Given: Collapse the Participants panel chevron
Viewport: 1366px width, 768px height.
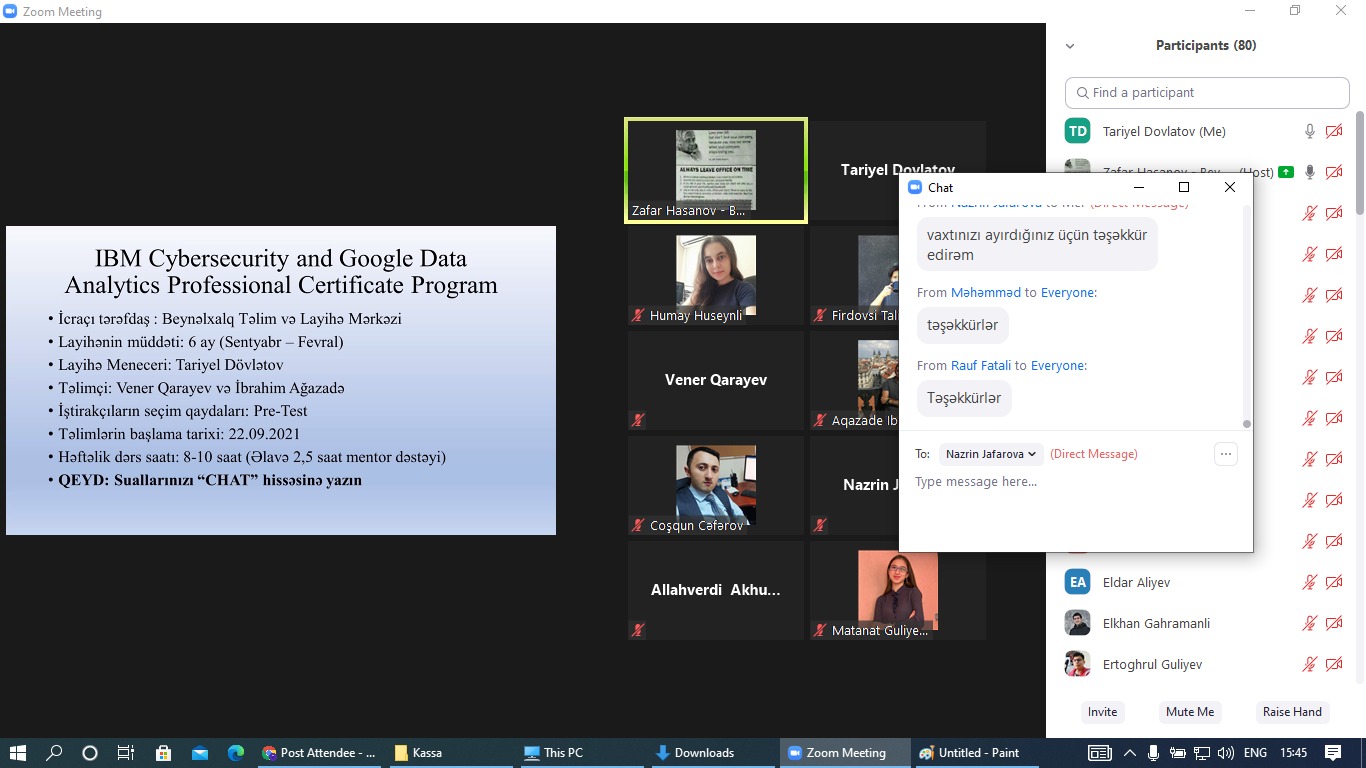Looking at the screenshot, I should 1070,46.
